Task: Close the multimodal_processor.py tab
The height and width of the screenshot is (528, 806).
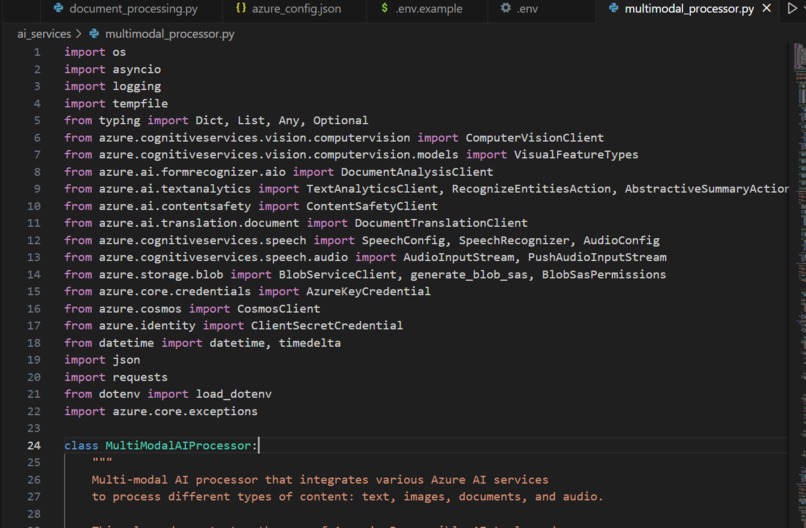Action: 766,8
